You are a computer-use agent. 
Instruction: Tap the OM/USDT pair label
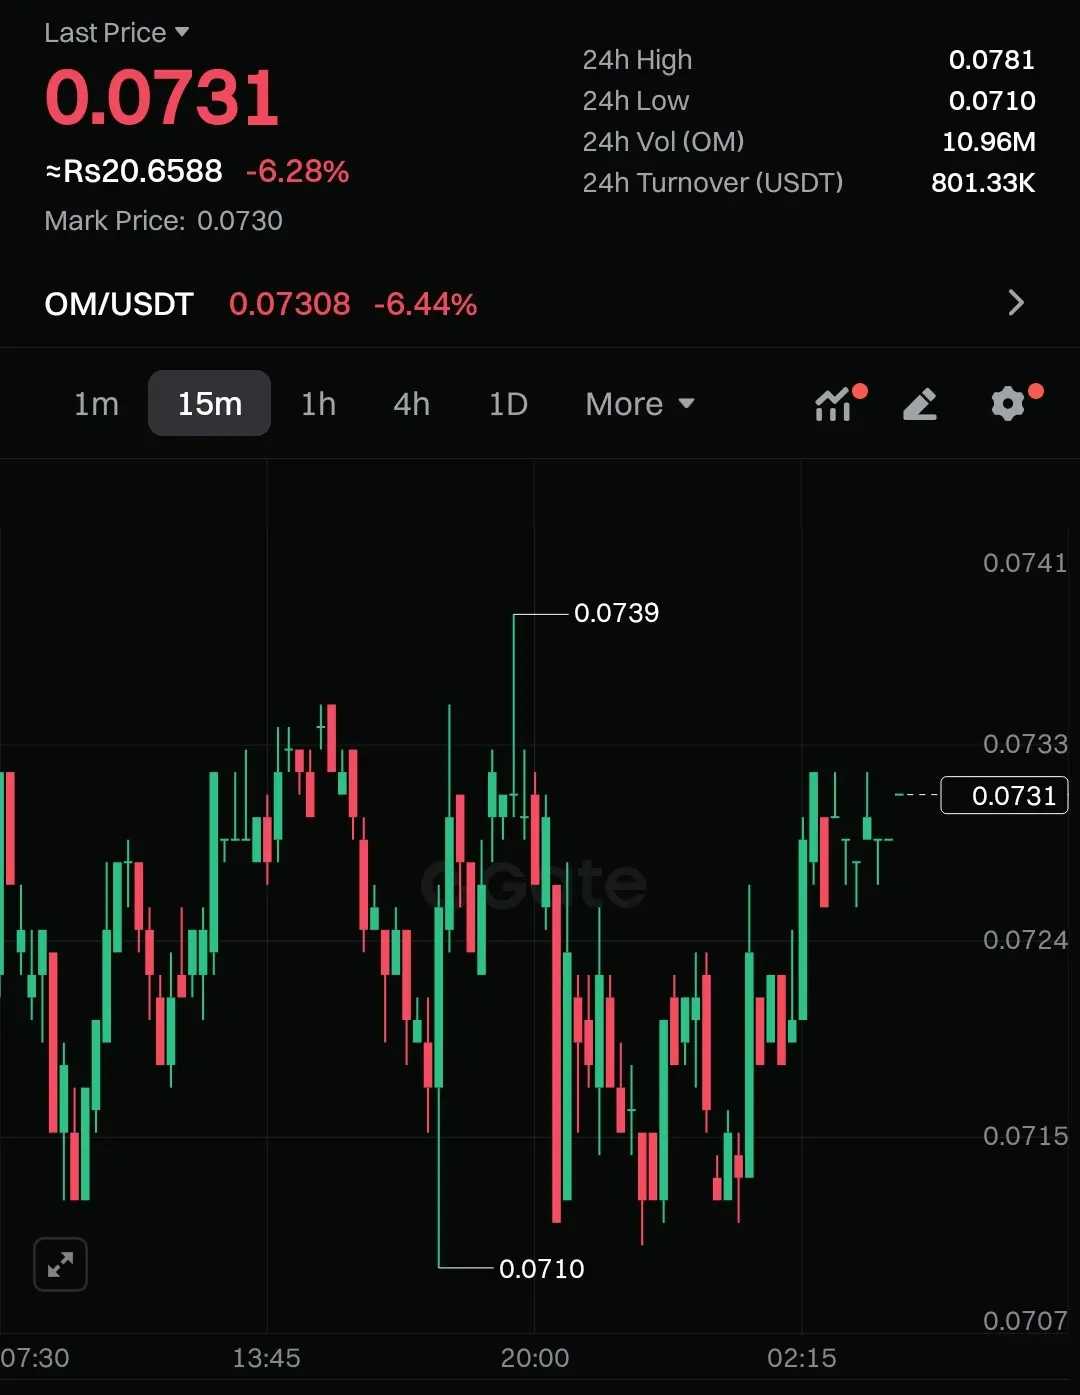pos(119,304)
